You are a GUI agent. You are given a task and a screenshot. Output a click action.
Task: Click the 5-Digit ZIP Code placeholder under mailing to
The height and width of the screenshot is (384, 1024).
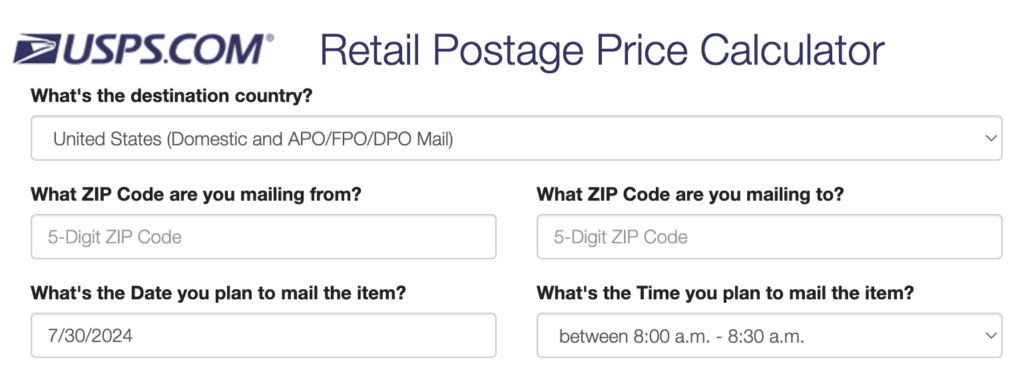tap(620, 237)
